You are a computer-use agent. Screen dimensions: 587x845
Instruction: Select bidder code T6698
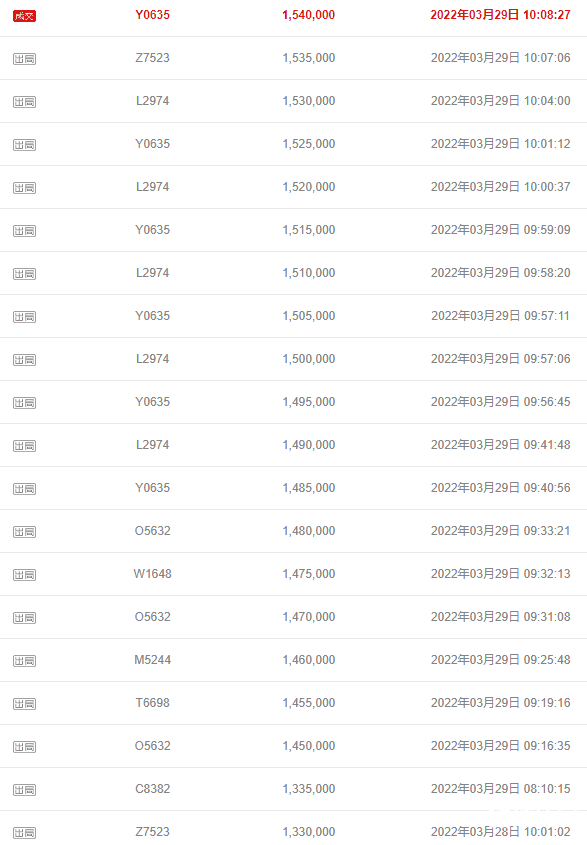coord(153,703)
